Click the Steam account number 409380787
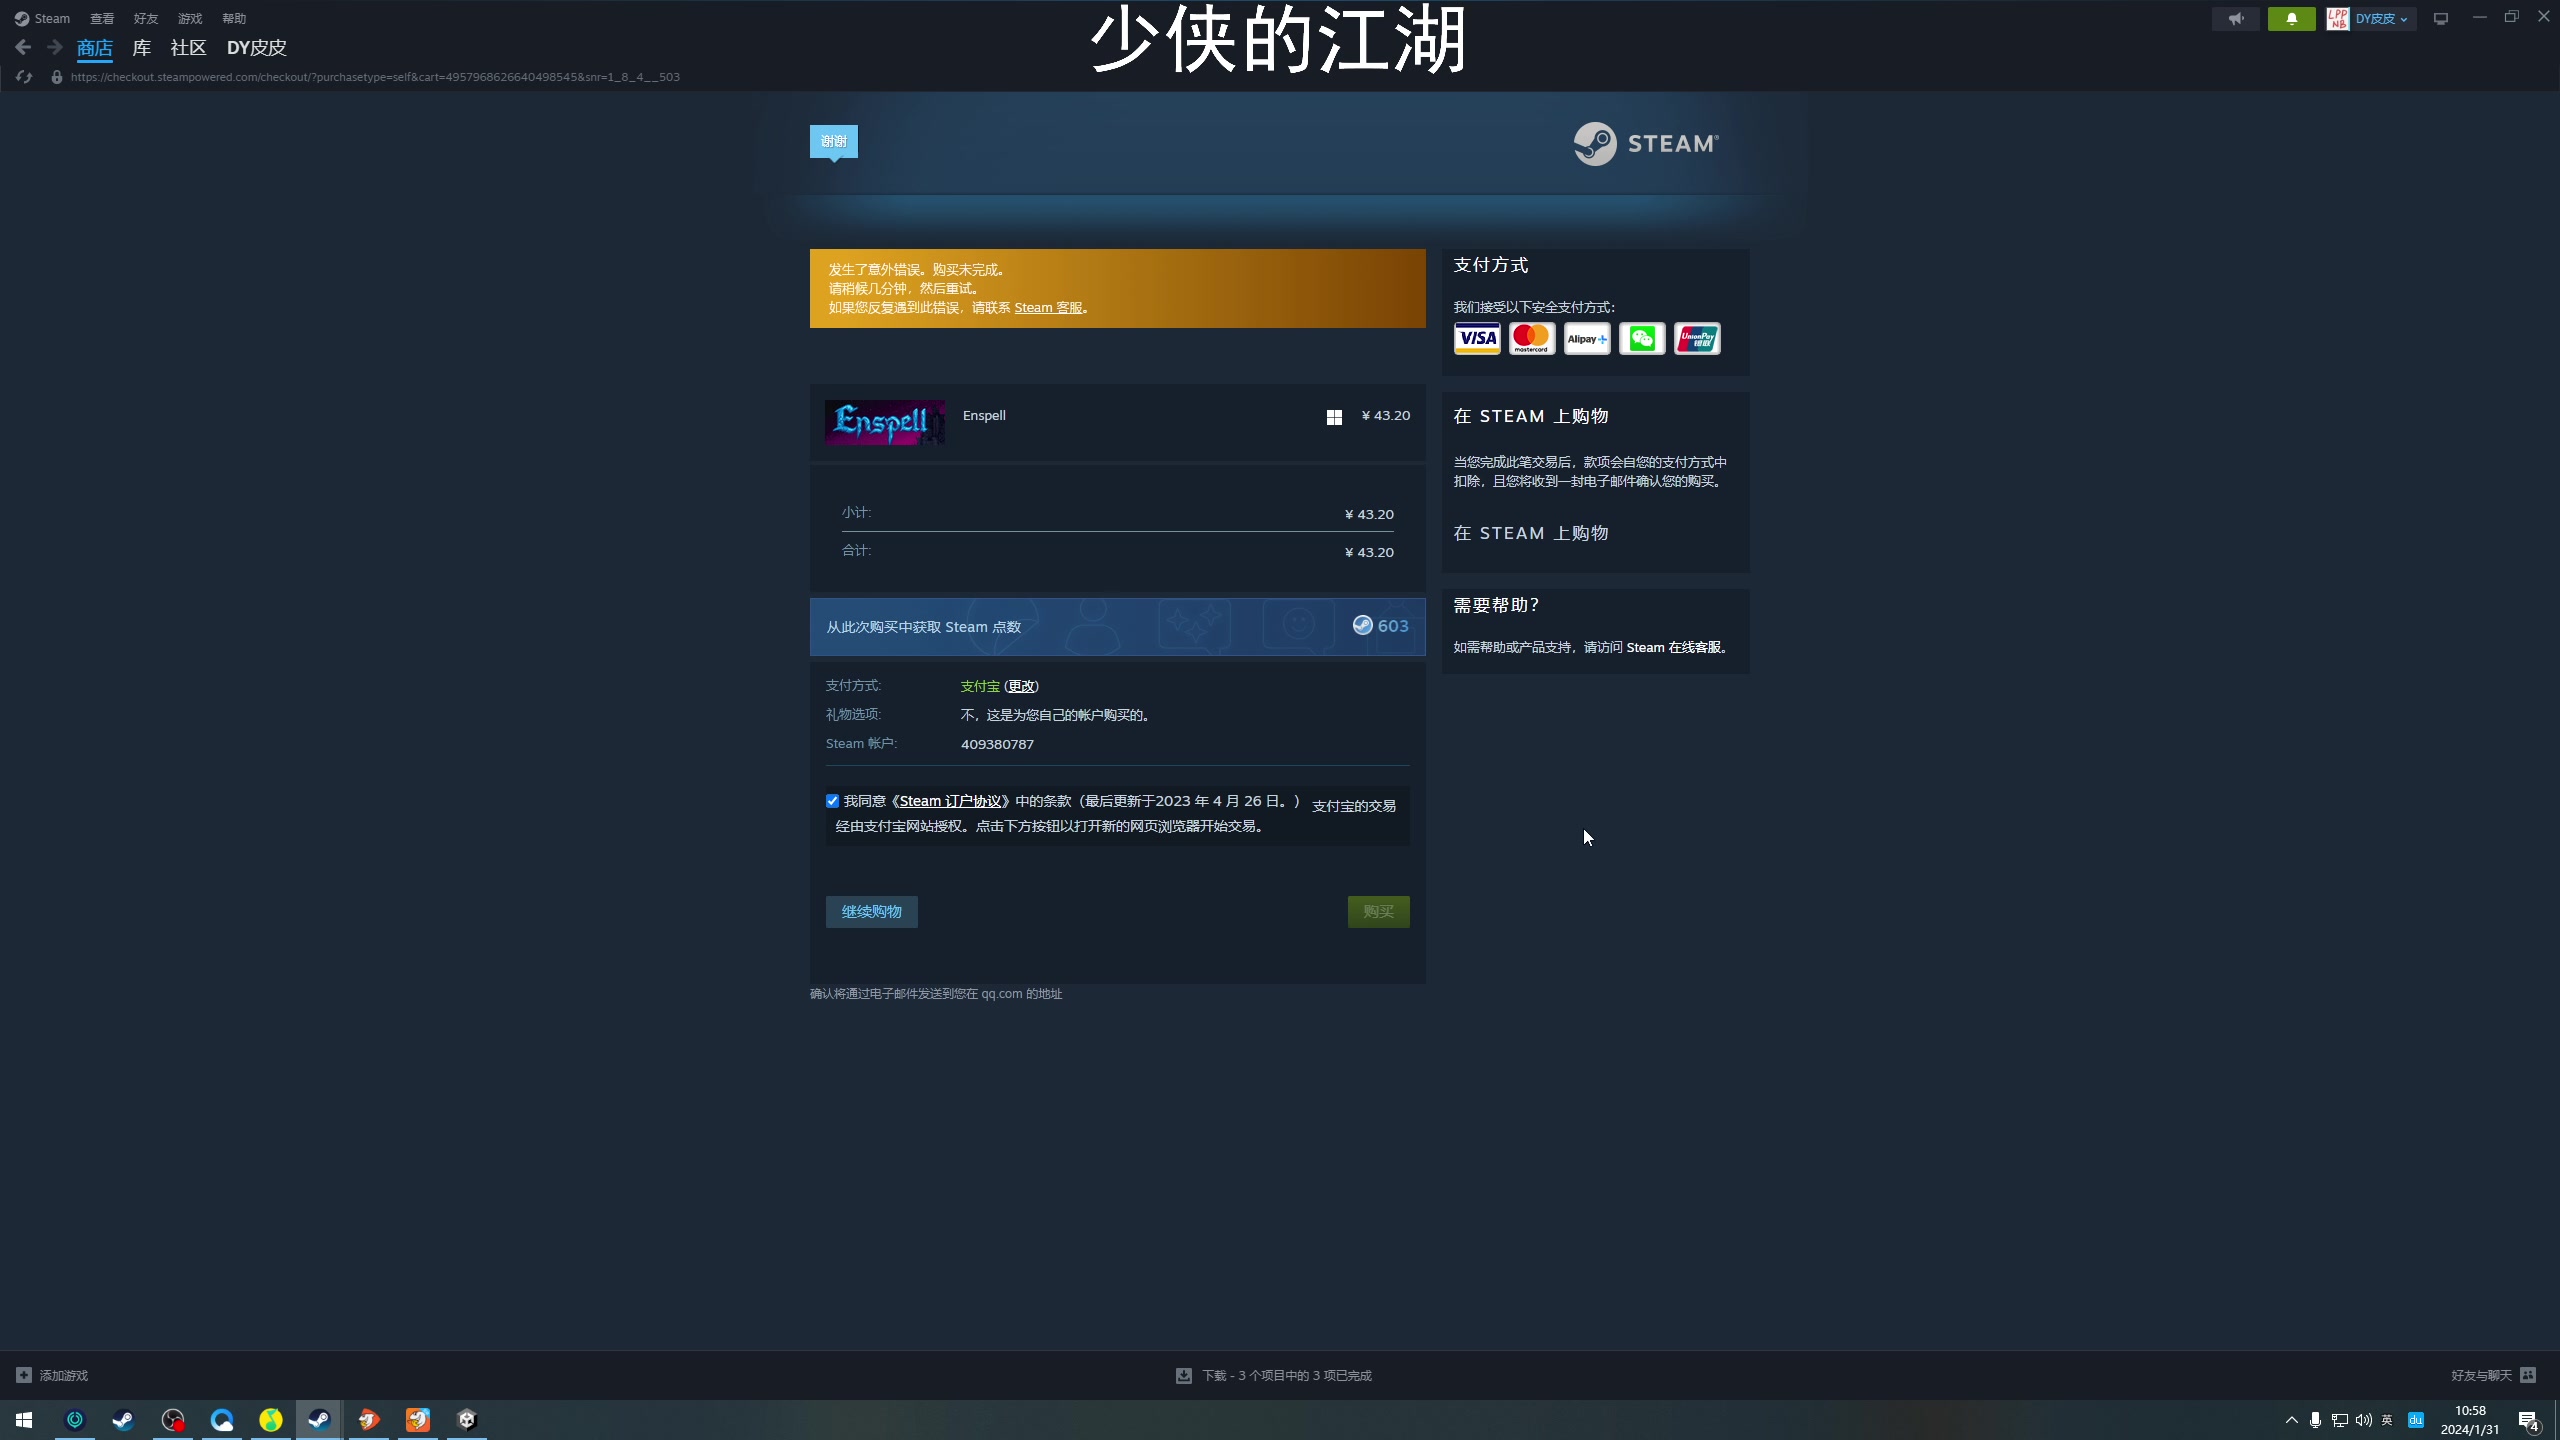Viewport: 2560px width, 1440px height. pos(997,744)
